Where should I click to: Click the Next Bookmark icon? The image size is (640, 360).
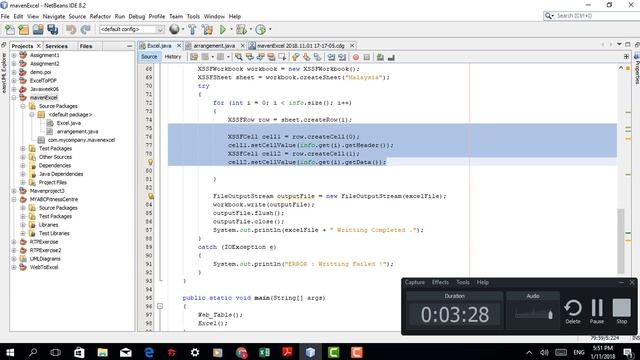pos(307,57)
